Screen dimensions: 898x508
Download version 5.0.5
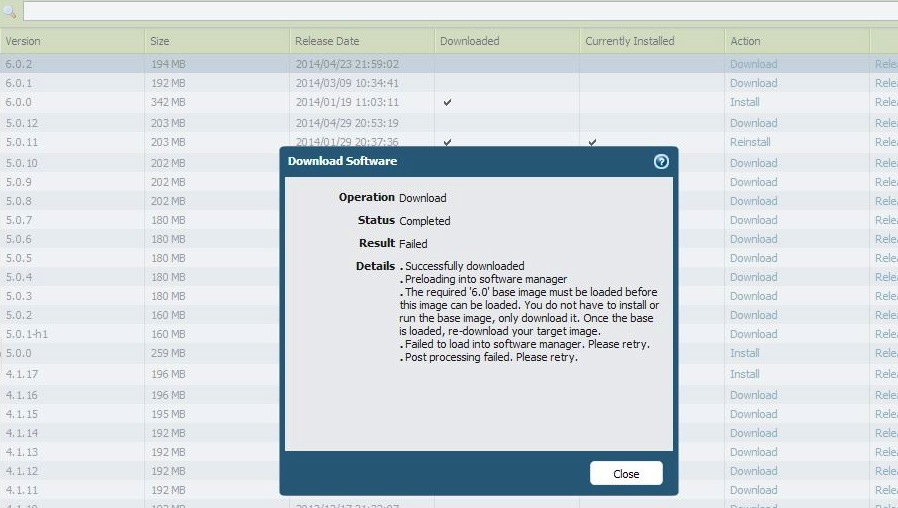(754, 258)
